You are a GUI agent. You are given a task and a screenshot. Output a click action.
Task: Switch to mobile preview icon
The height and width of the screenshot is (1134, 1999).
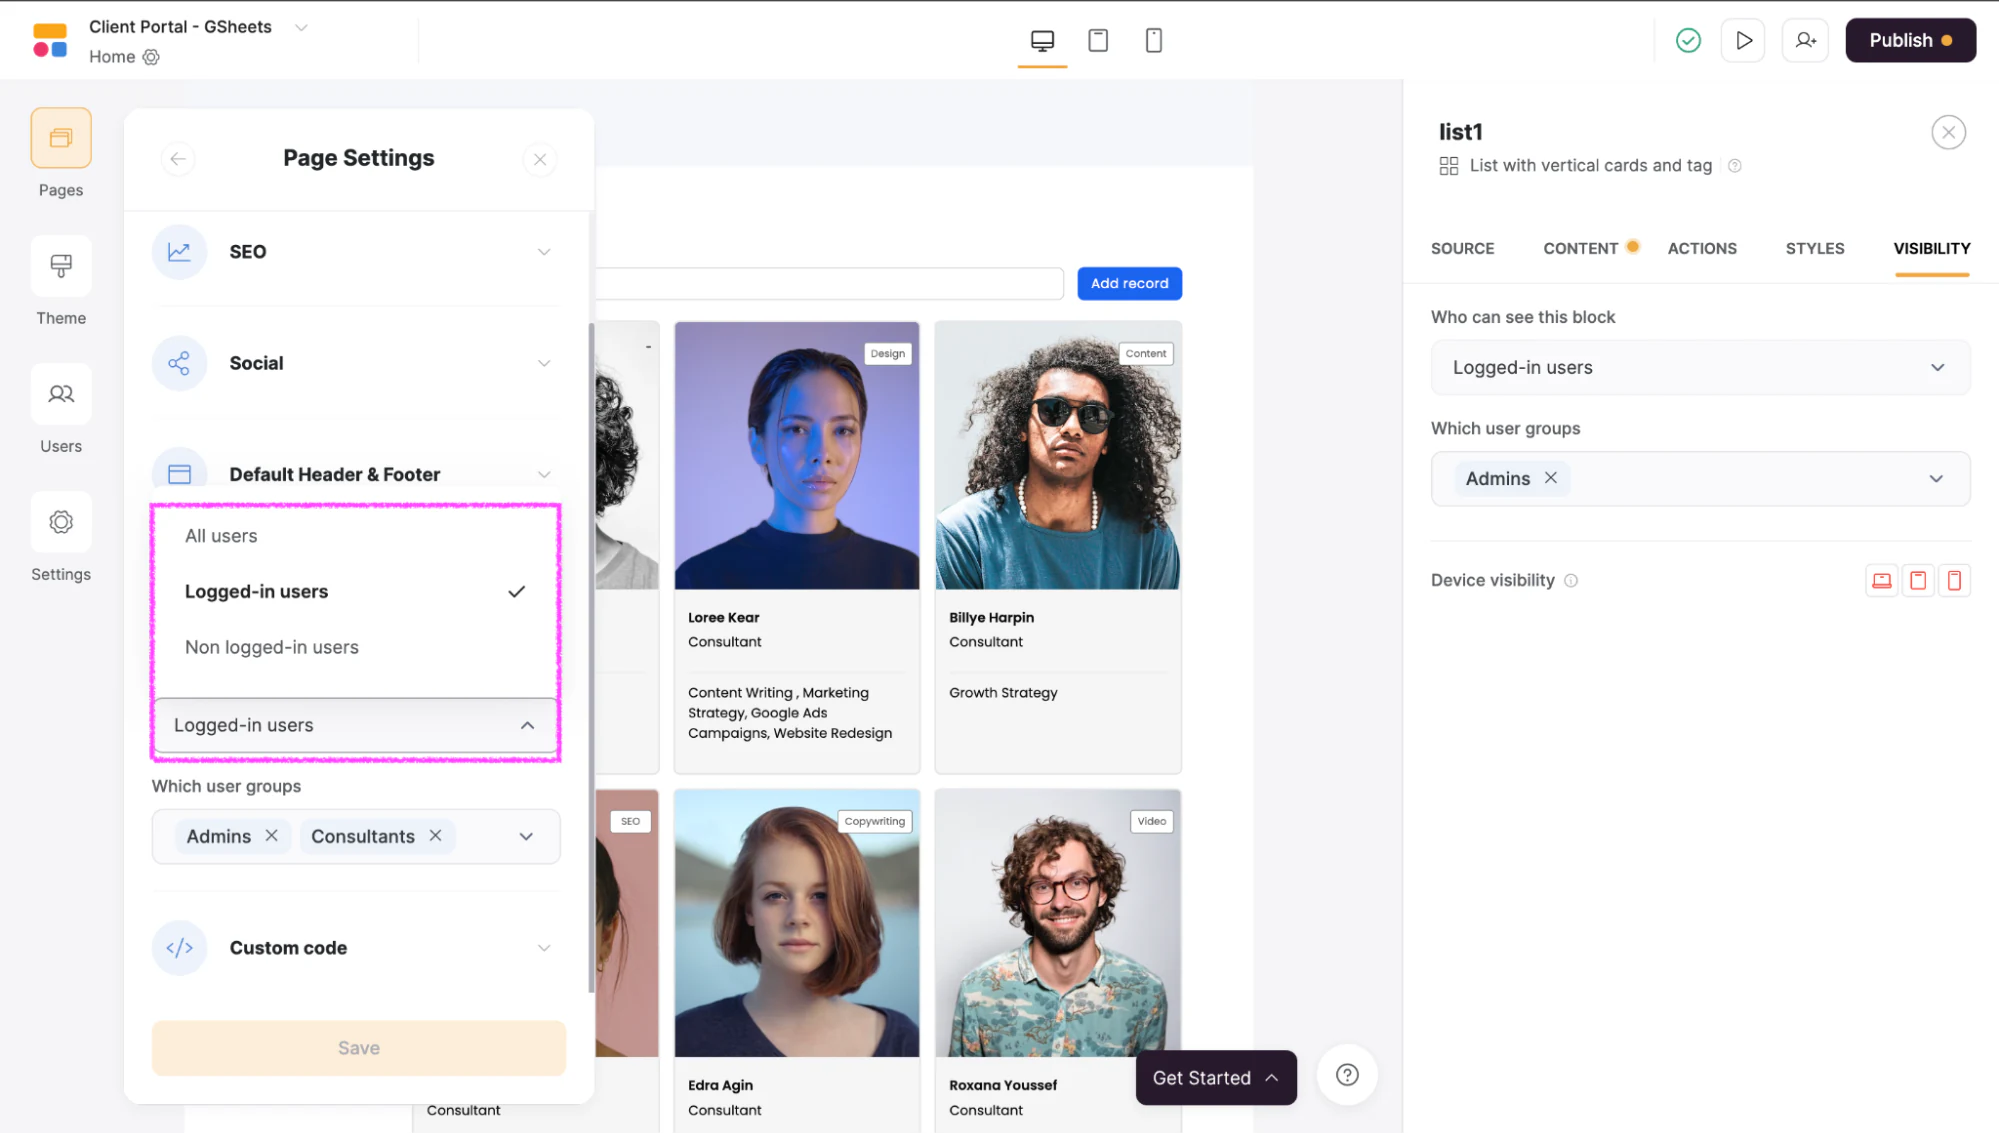click(1154, 41)
